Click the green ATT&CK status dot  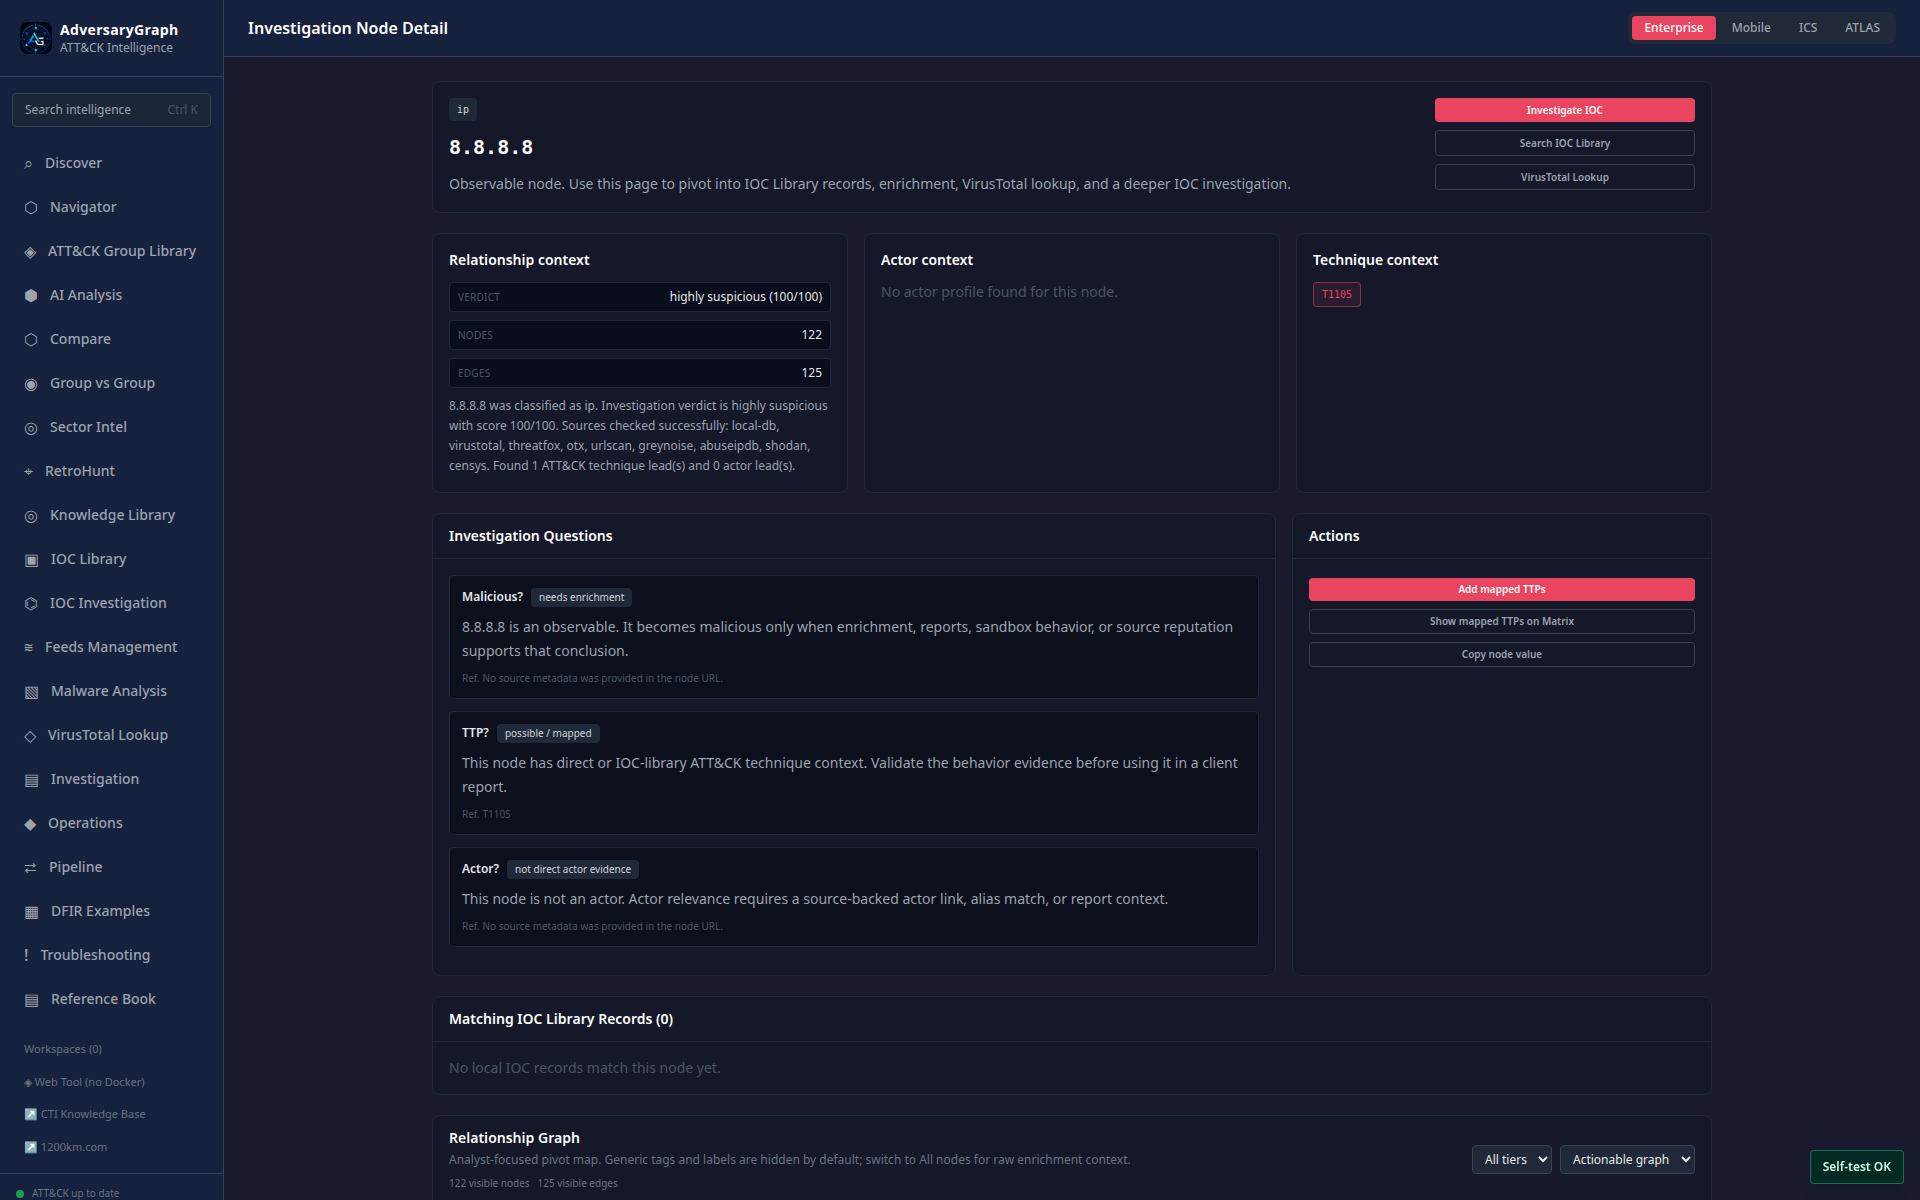pyautogui.click(x=20, y=1193)
